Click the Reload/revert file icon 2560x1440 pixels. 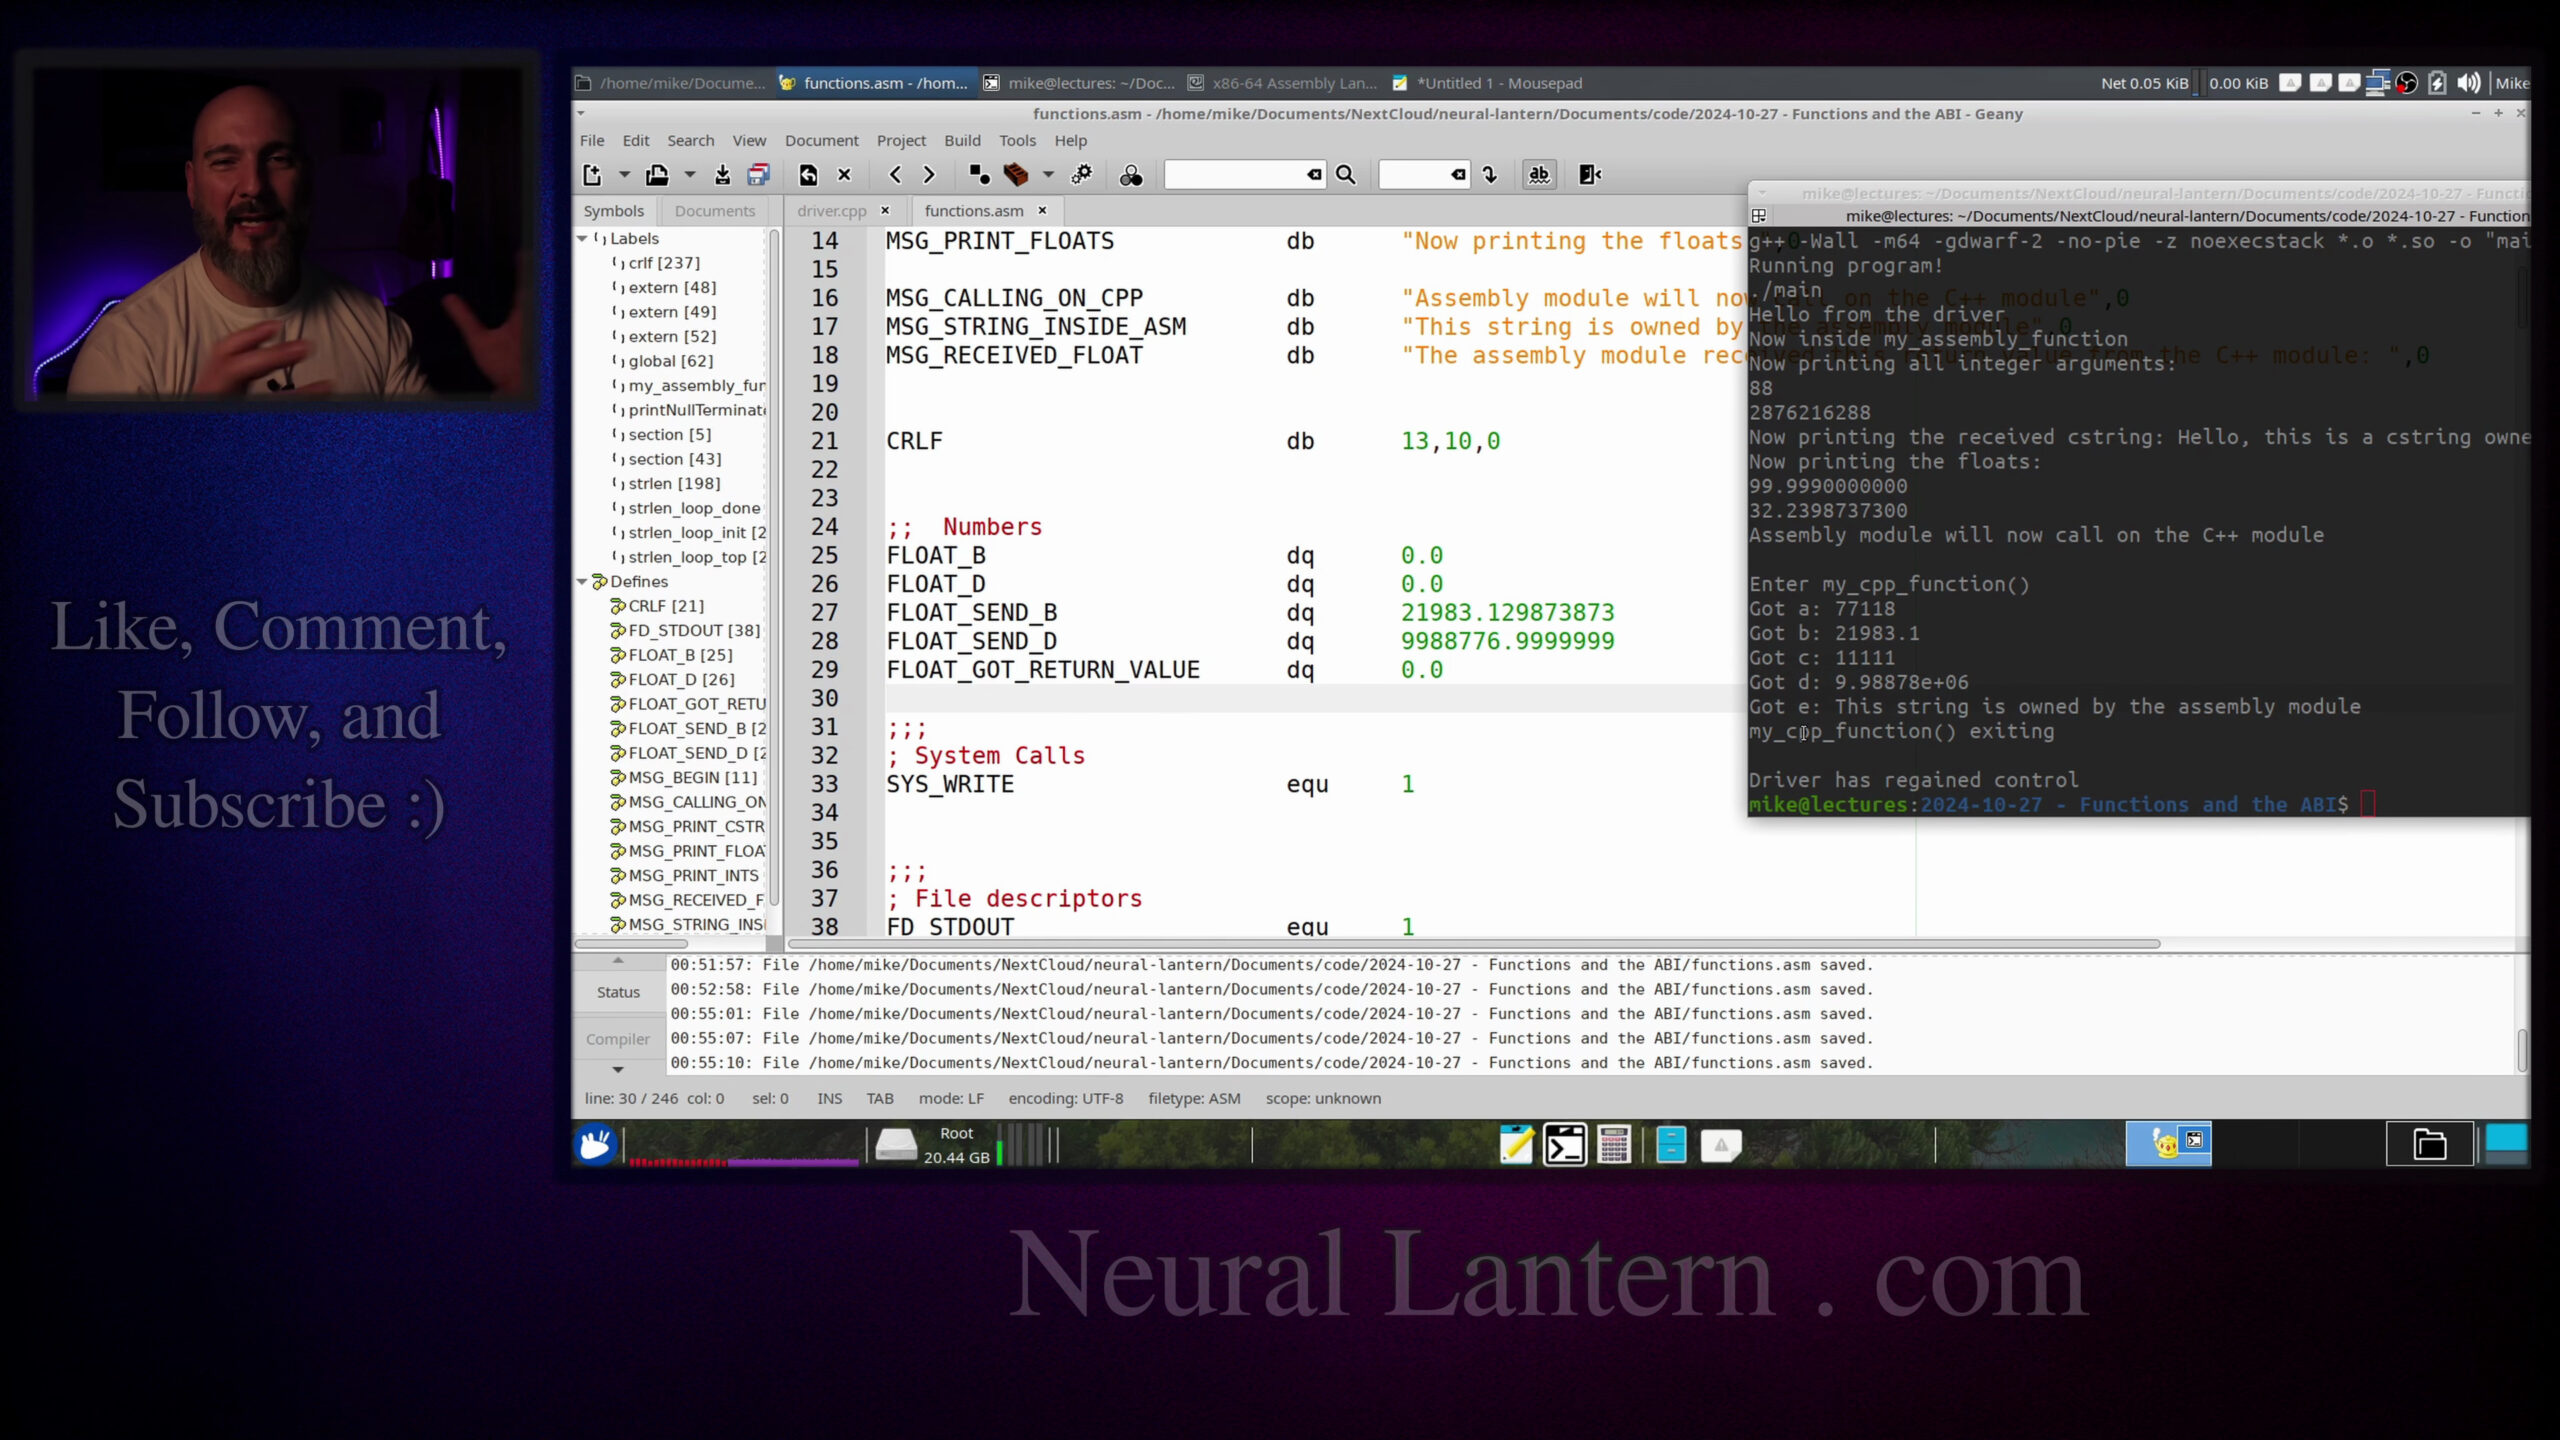click(x=808, y=175)
